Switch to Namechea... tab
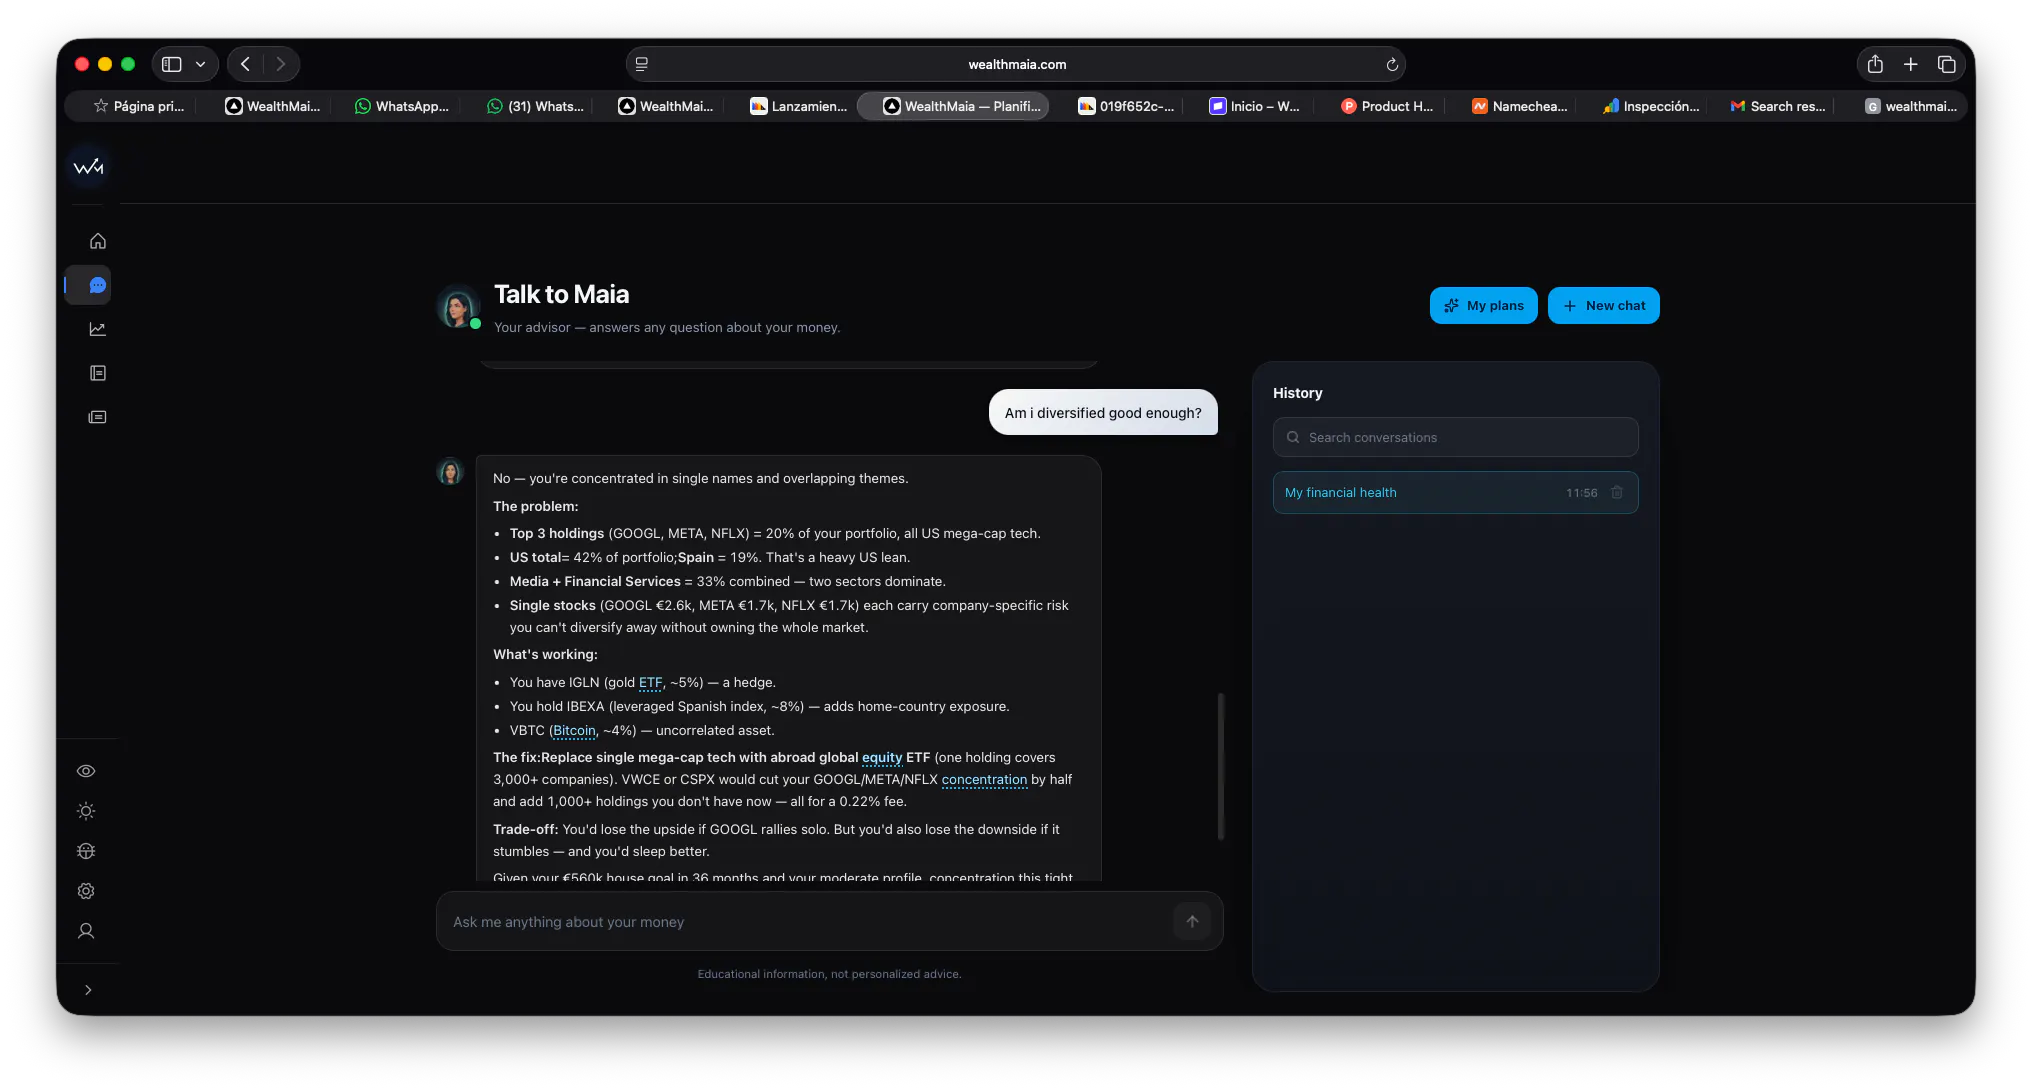 click(x=1518, y=106)
